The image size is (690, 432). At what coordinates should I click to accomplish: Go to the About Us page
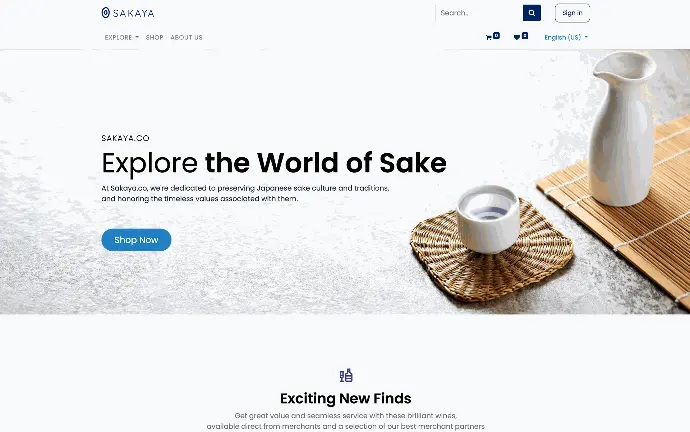[187, 37]
